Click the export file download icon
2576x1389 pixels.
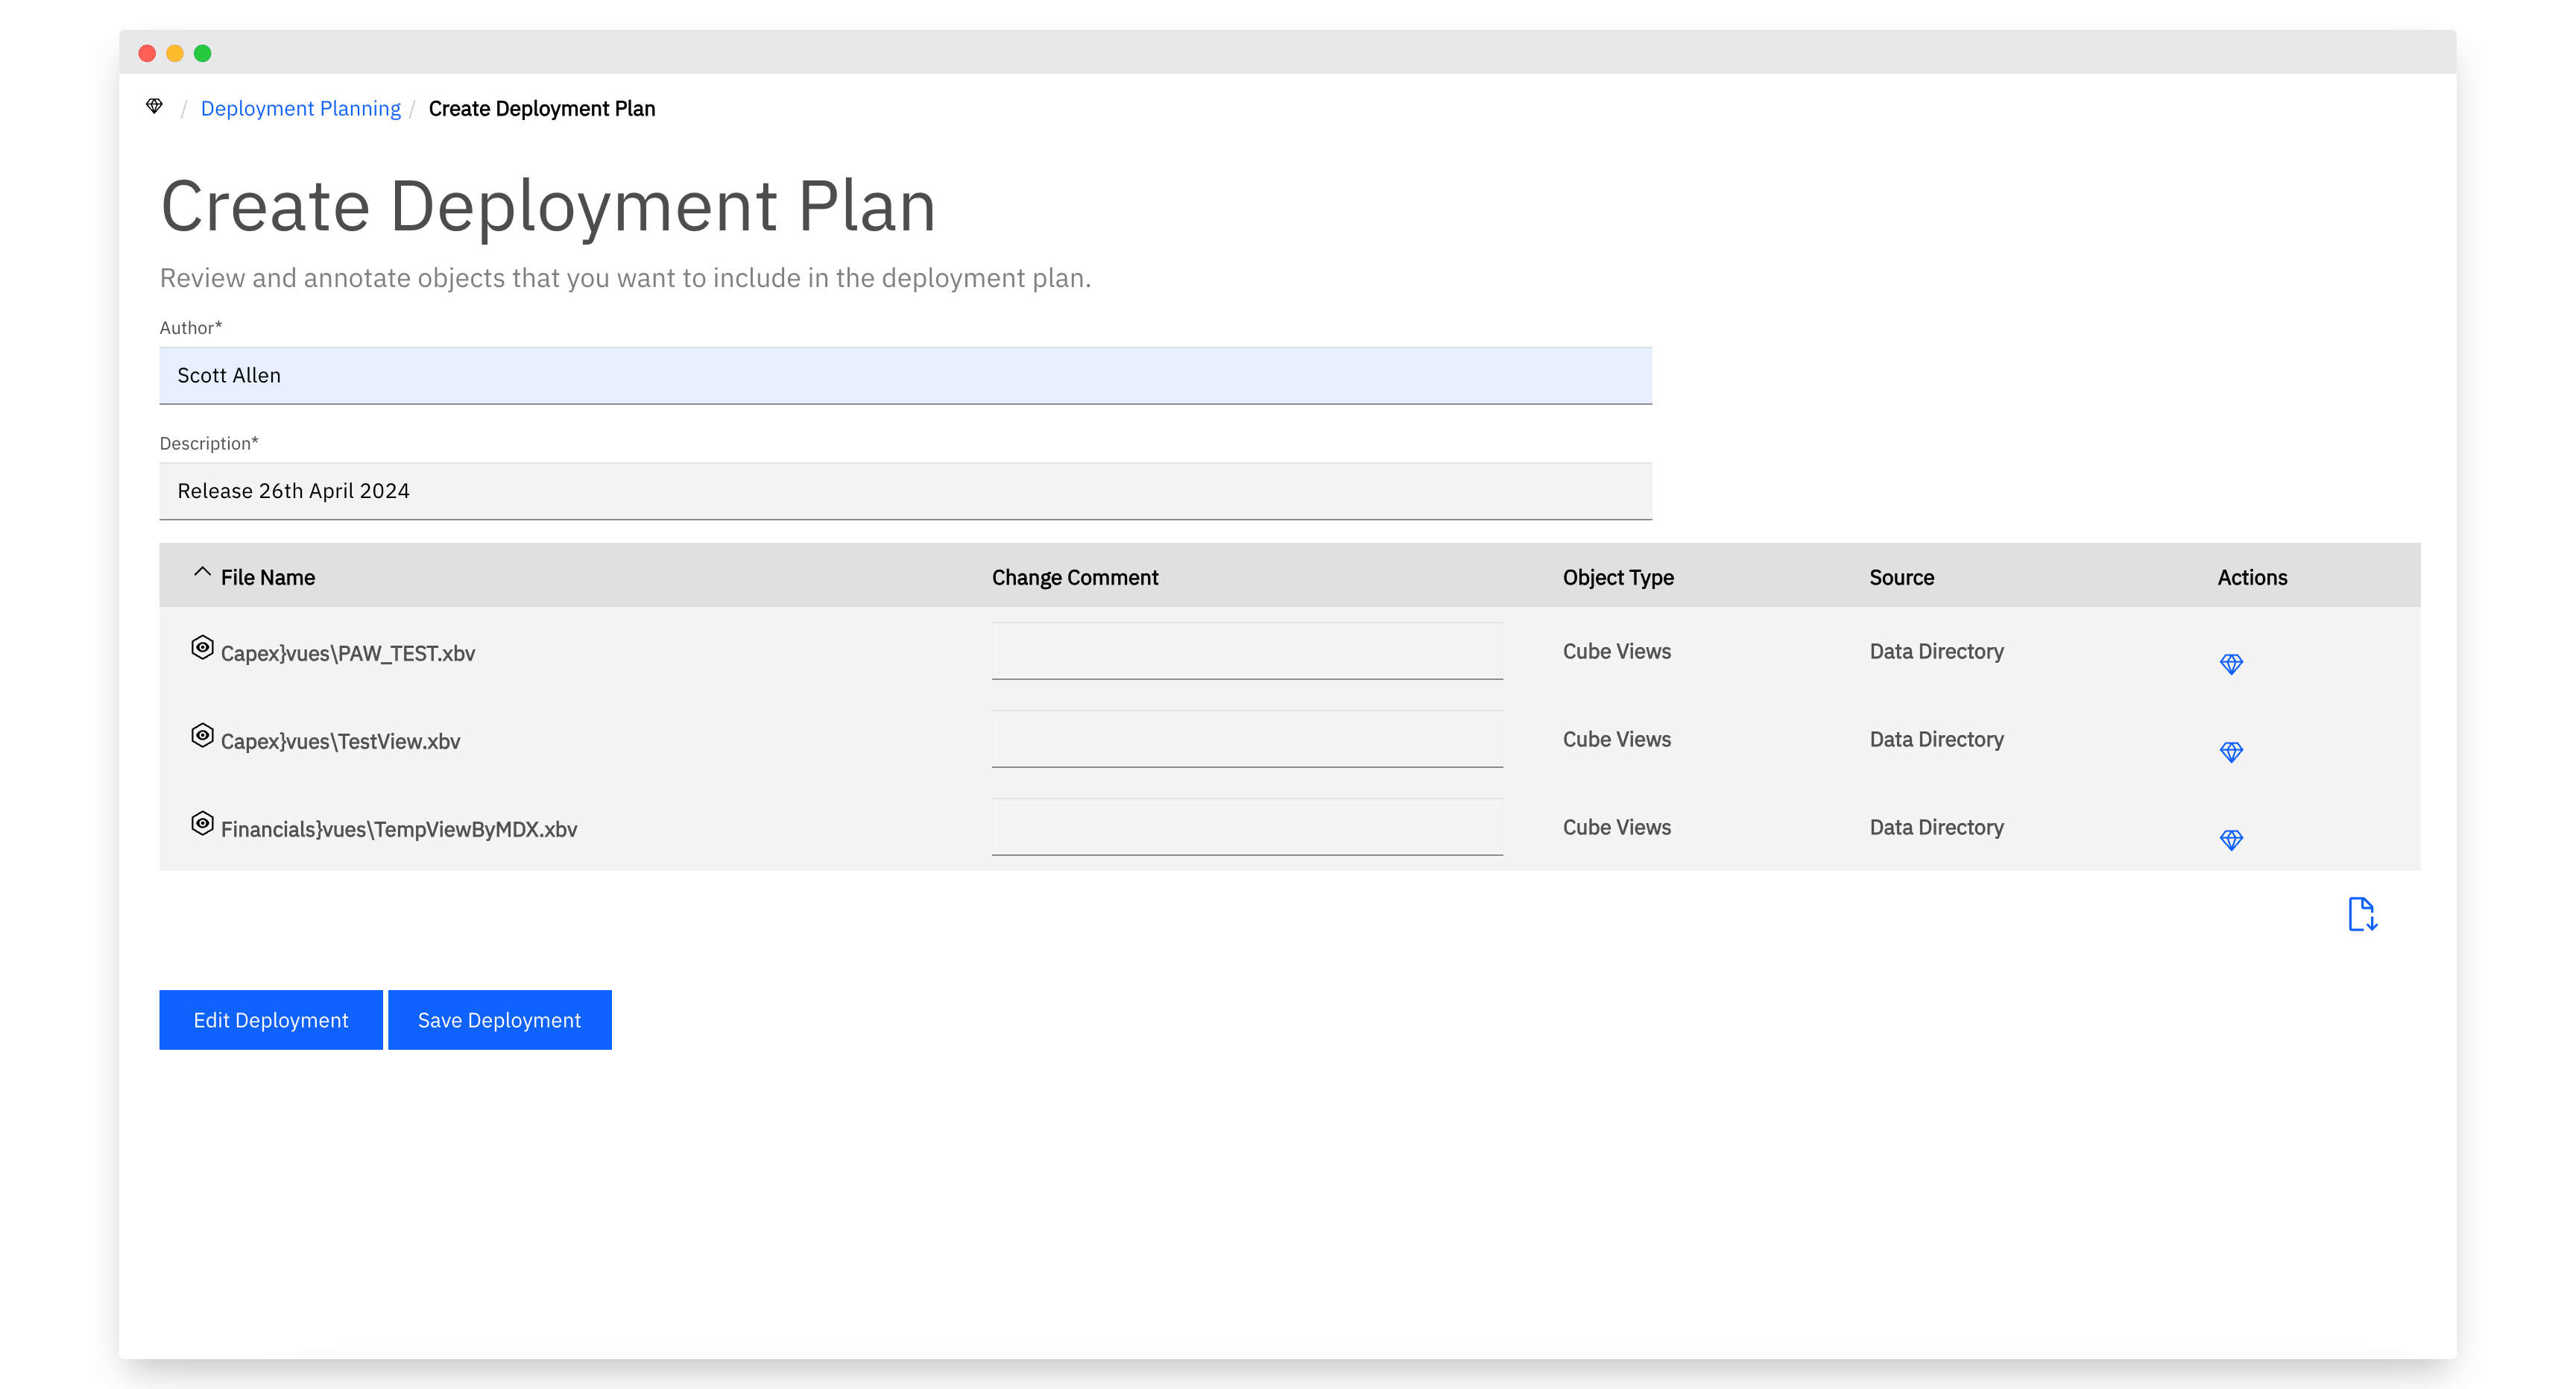point(2362,914)
